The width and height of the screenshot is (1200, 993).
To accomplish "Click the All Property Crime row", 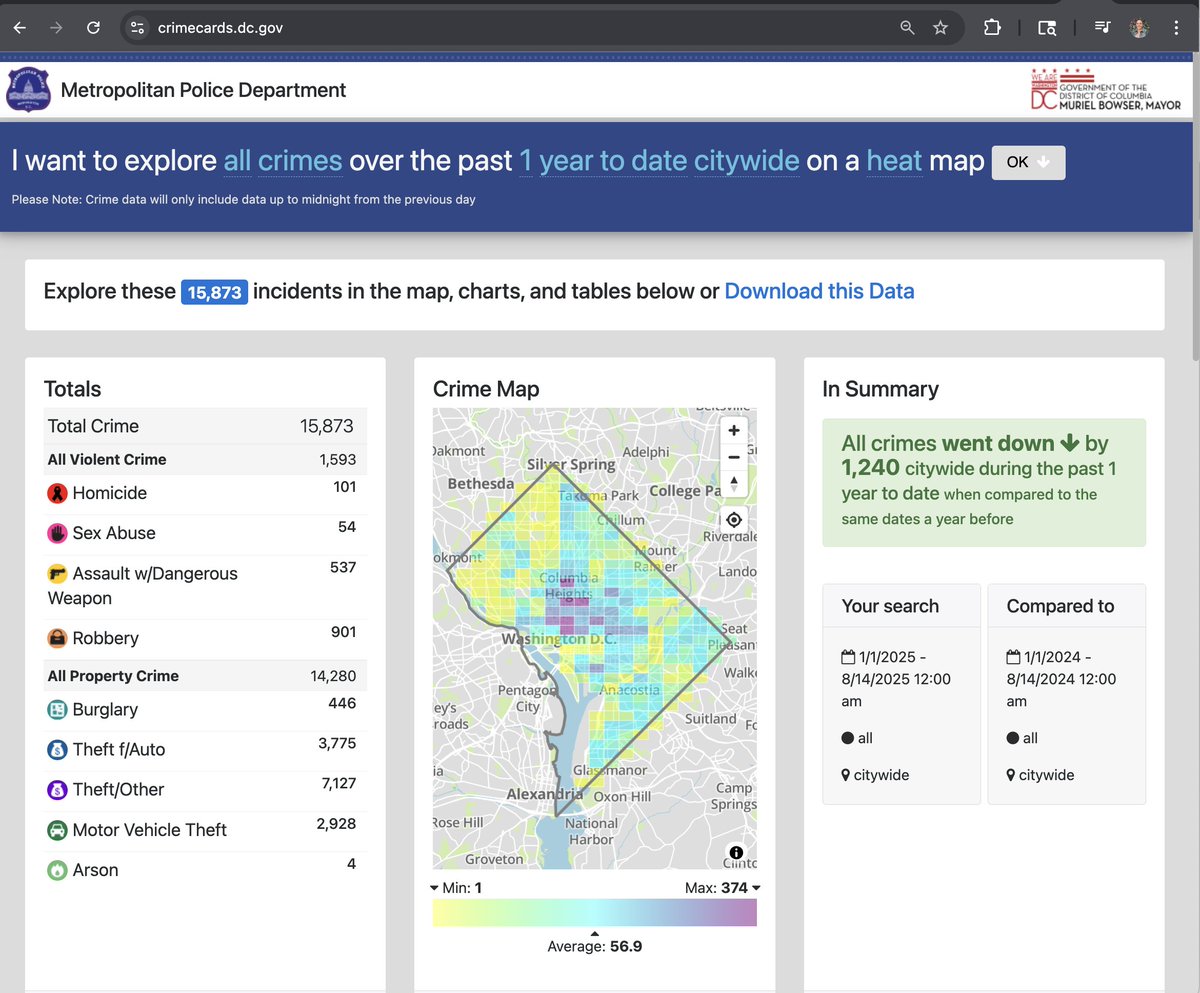I will point(205,676).
